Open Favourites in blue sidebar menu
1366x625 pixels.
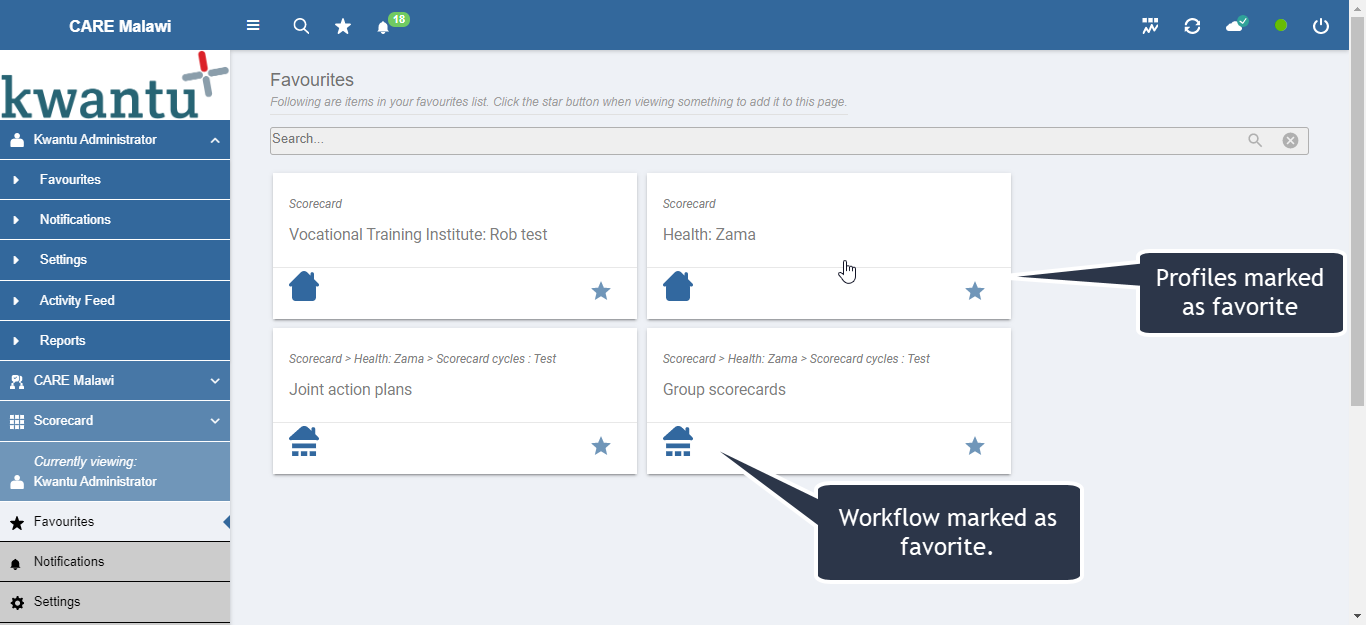point(115,180)
